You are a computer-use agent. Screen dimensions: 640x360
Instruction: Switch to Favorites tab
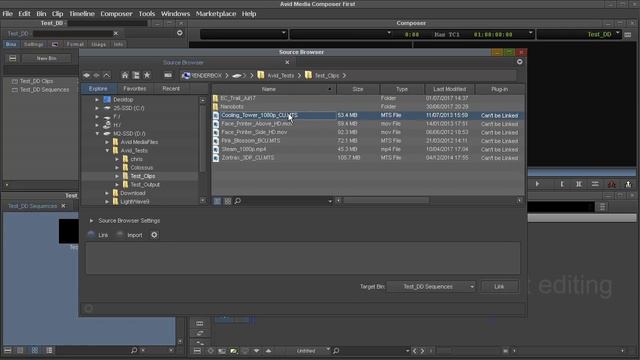(x=135, y=89)
